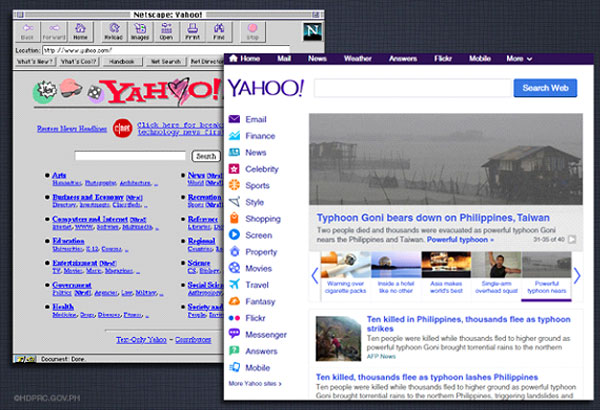Open the Ten killed in Philippines story thumbnail
Image resolution: width=600 pixels, height=410 pixels.
coord(338,339)
